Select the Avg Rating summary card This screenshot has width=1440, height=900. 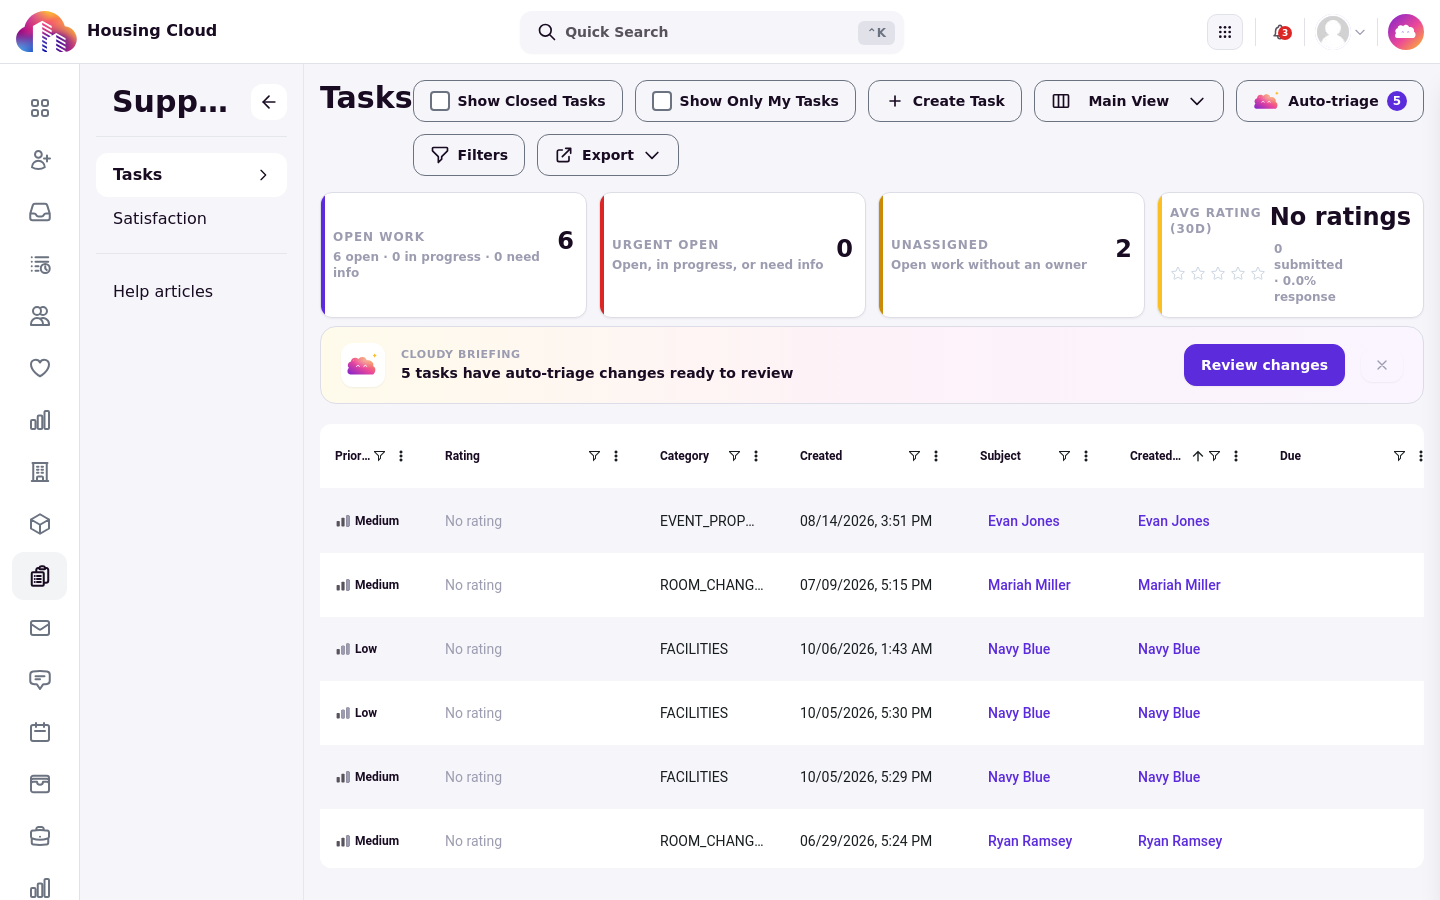coord(1290,255)
